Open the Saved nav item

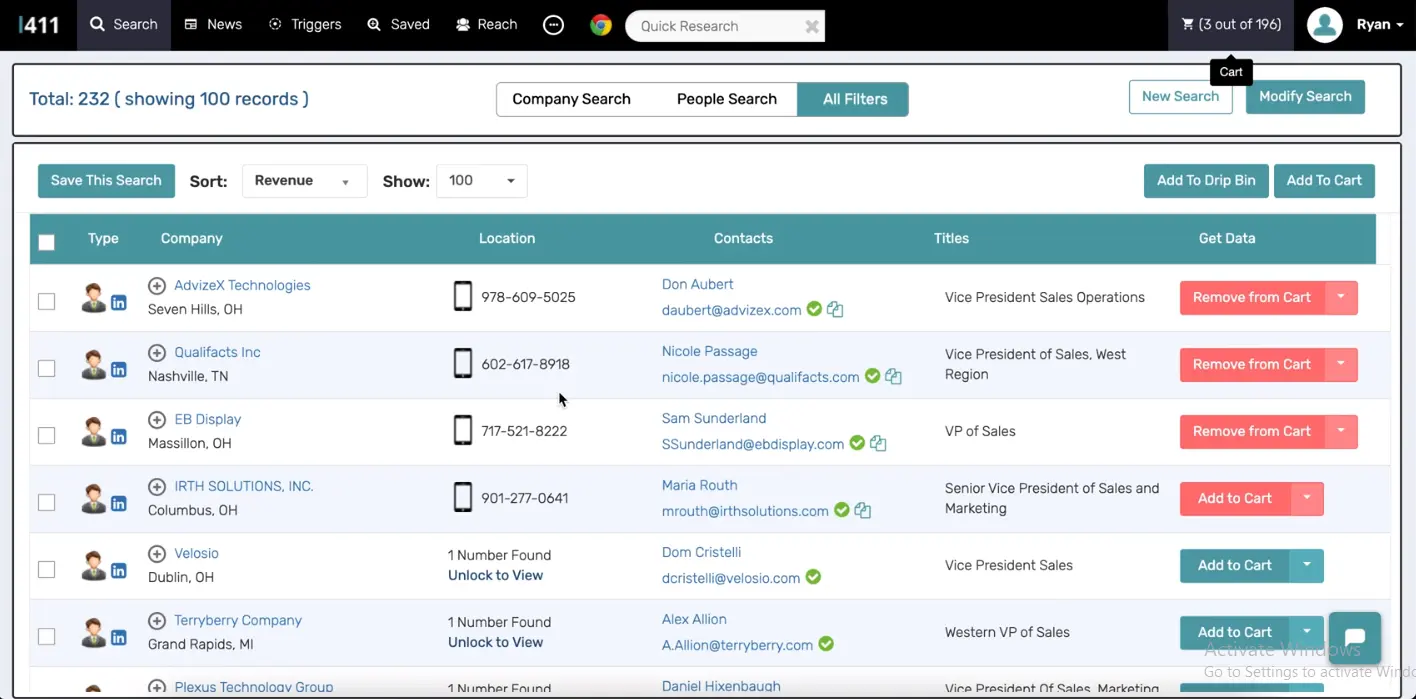pos(398,24)
